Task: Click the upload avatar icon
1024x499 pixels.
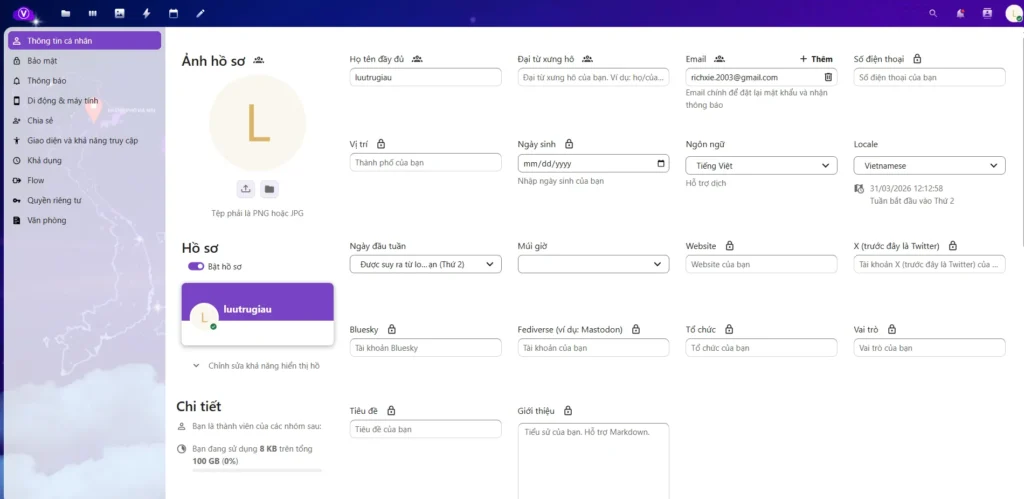Action: coord(246,189)
